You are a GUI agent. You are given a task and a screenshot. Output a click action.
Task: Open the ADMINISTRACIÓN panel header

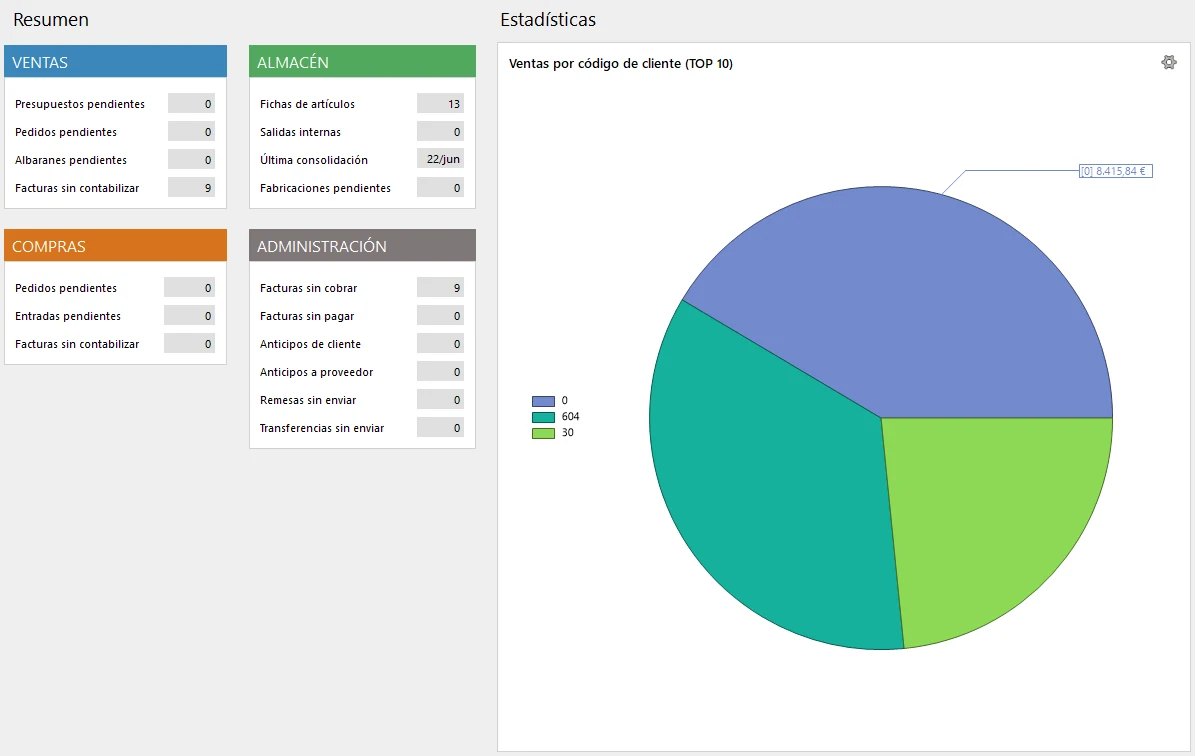click(362, 245)
